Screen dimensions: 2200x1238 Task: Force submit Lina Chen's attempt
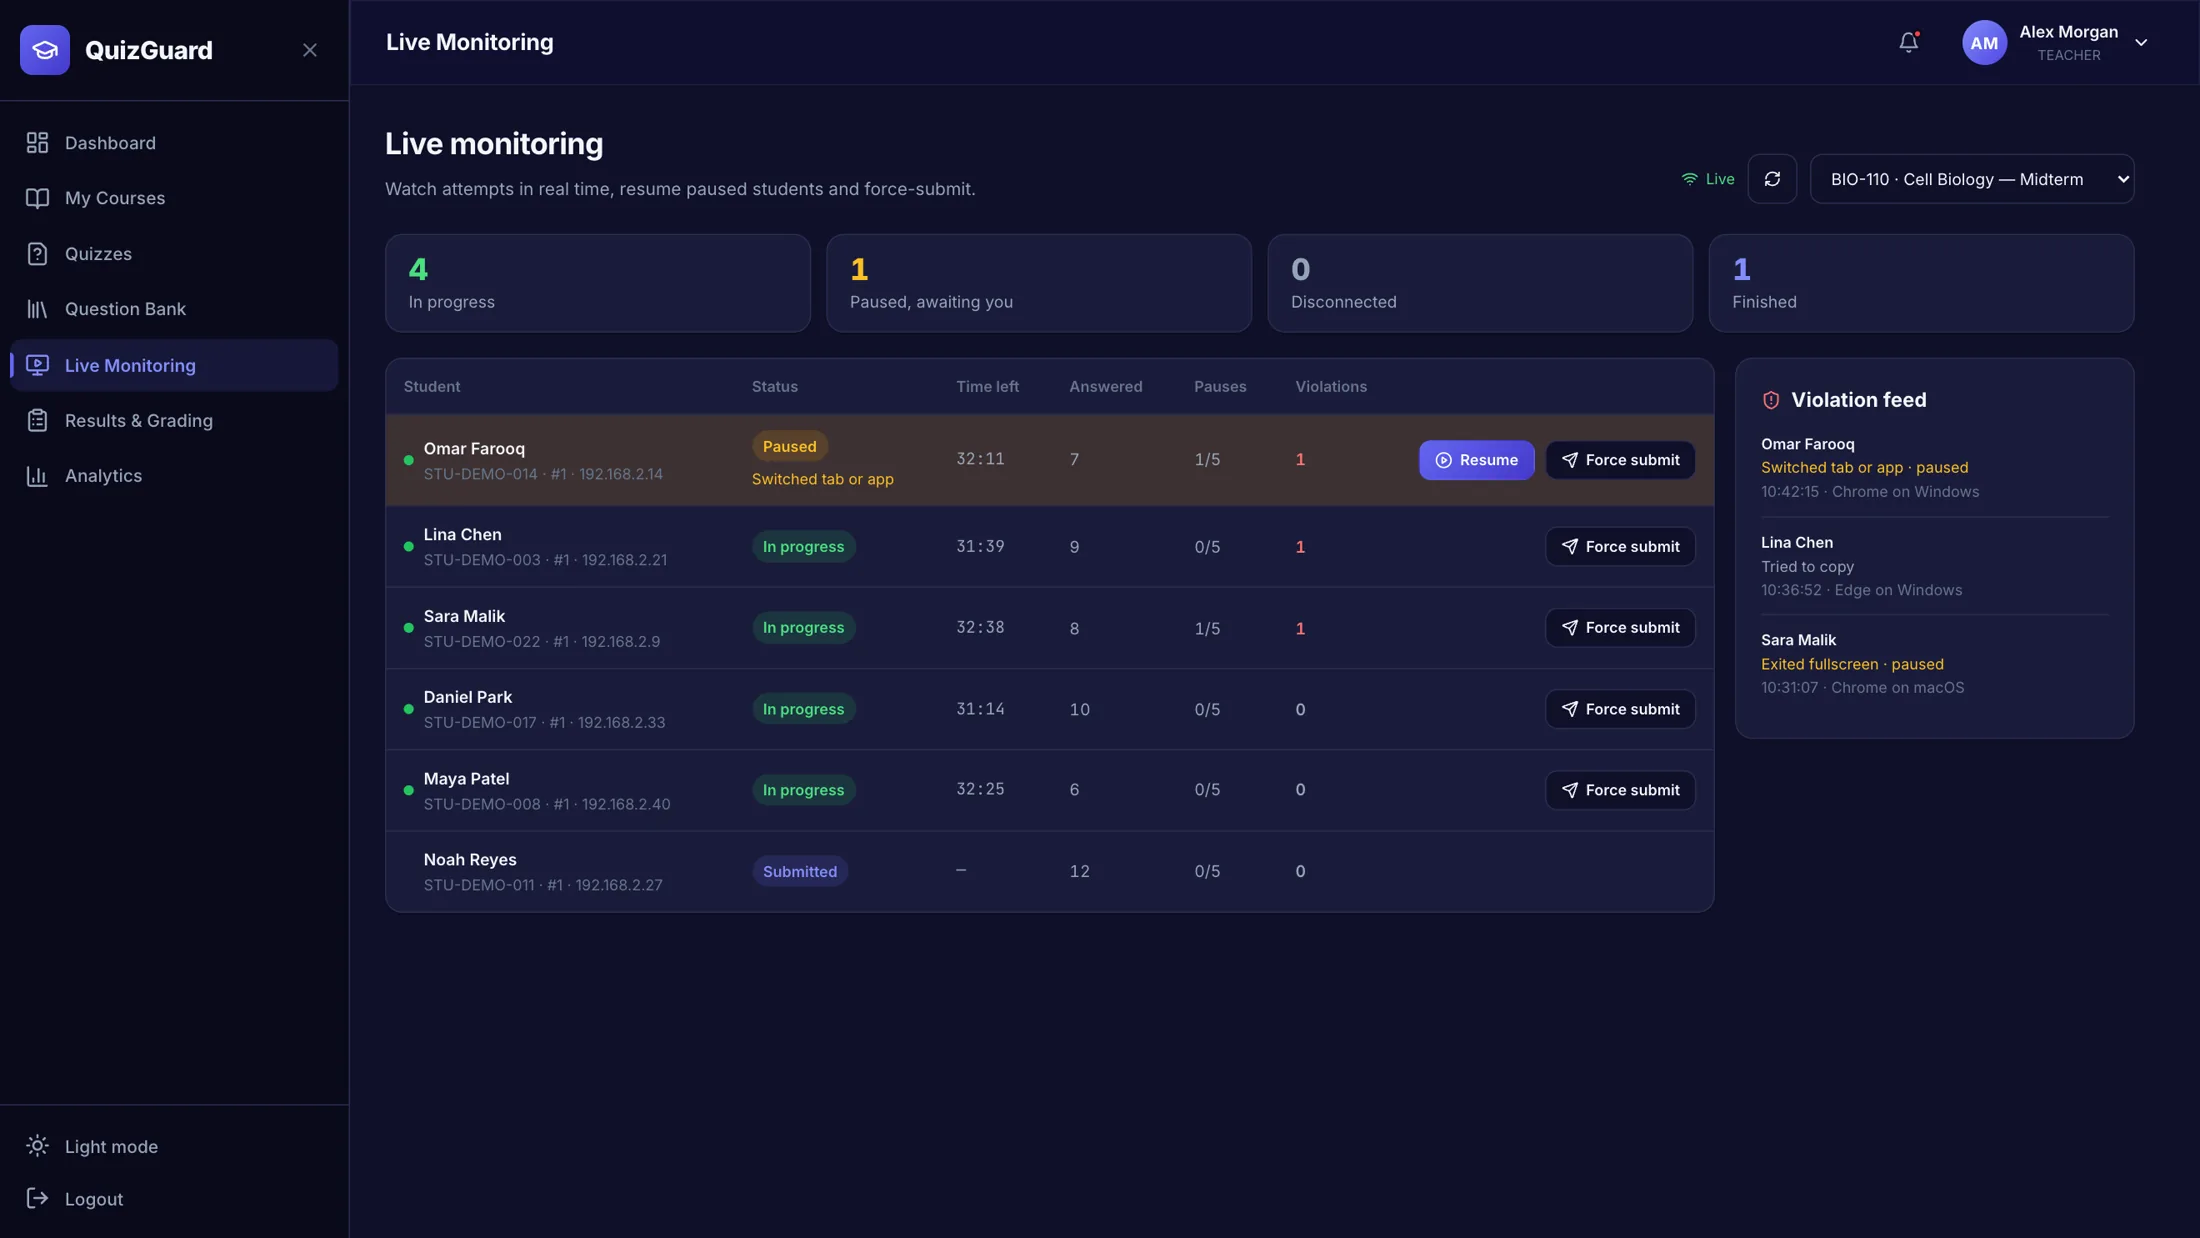[1620, 546]
